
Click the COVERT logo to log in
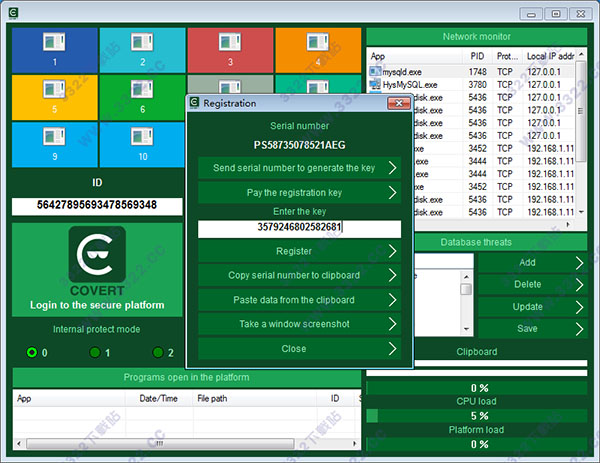pyautogui.click(x=97, y=256)
